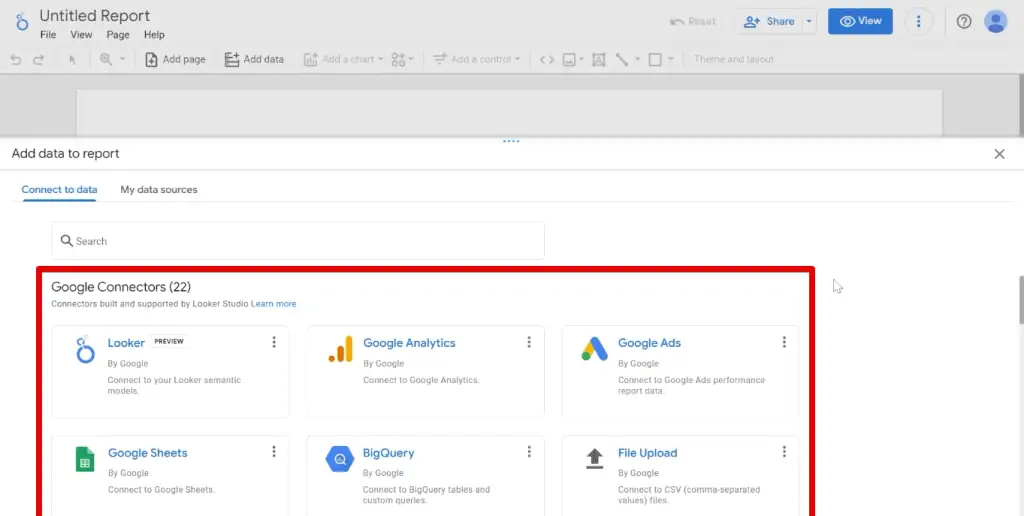The height and width of the screenshot is (516, 1024).
Task: Expand the shape type dropdown arrow
Action: point(671,59)
